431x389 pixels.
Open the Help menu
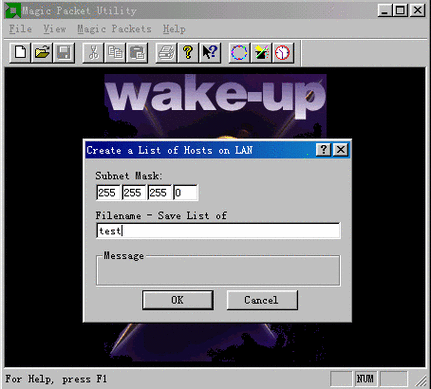[174, 29]
